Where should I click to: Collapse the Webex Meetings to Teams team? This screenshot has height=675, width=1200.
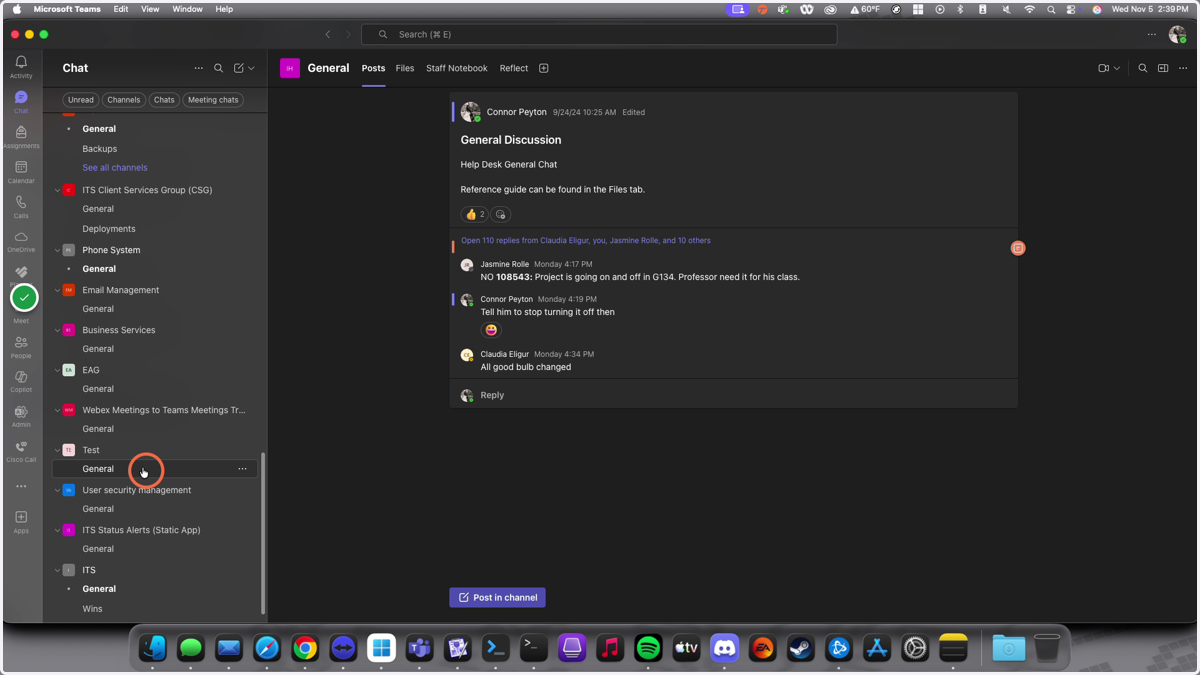(57, 410)
